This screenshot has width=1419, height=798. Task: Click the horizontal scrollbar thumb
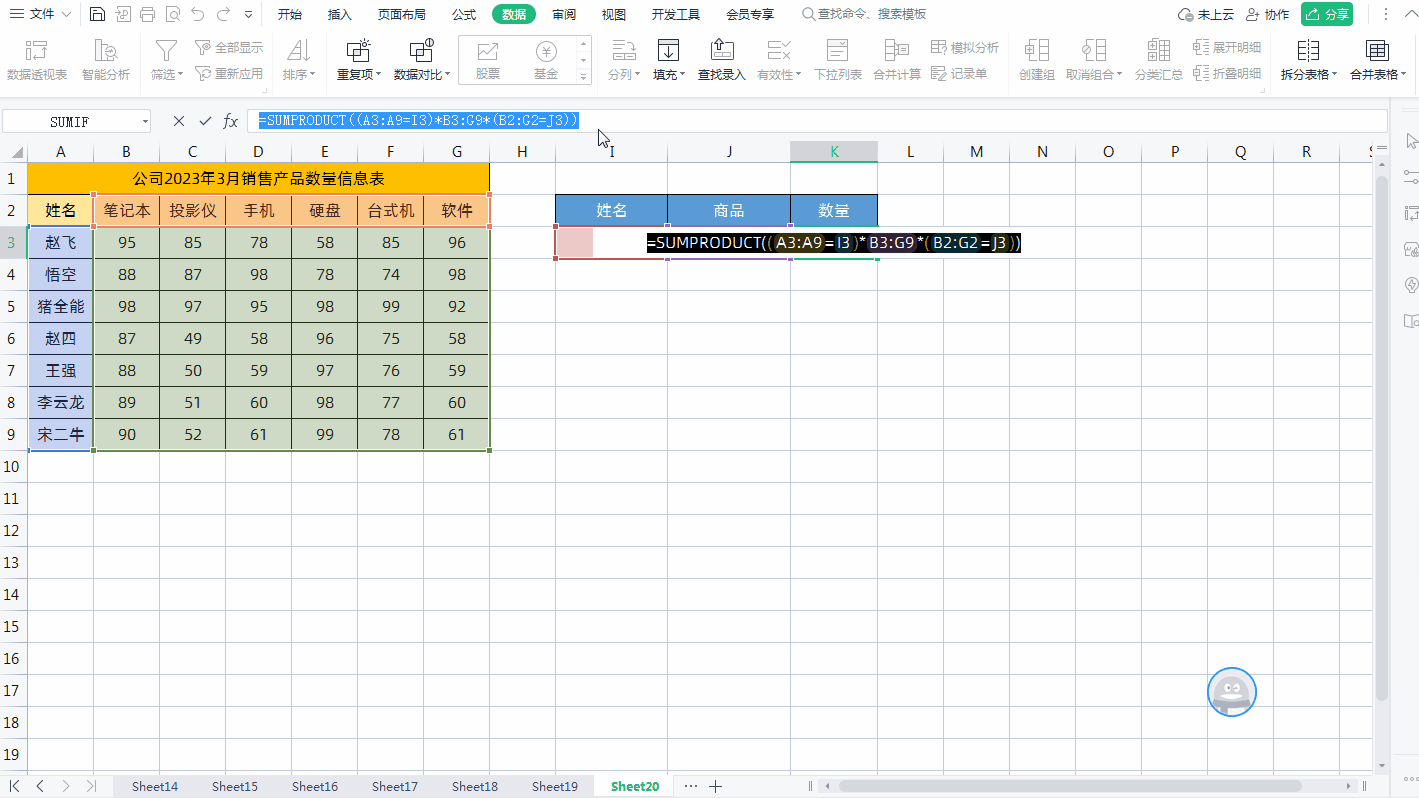click(1070, 787)
